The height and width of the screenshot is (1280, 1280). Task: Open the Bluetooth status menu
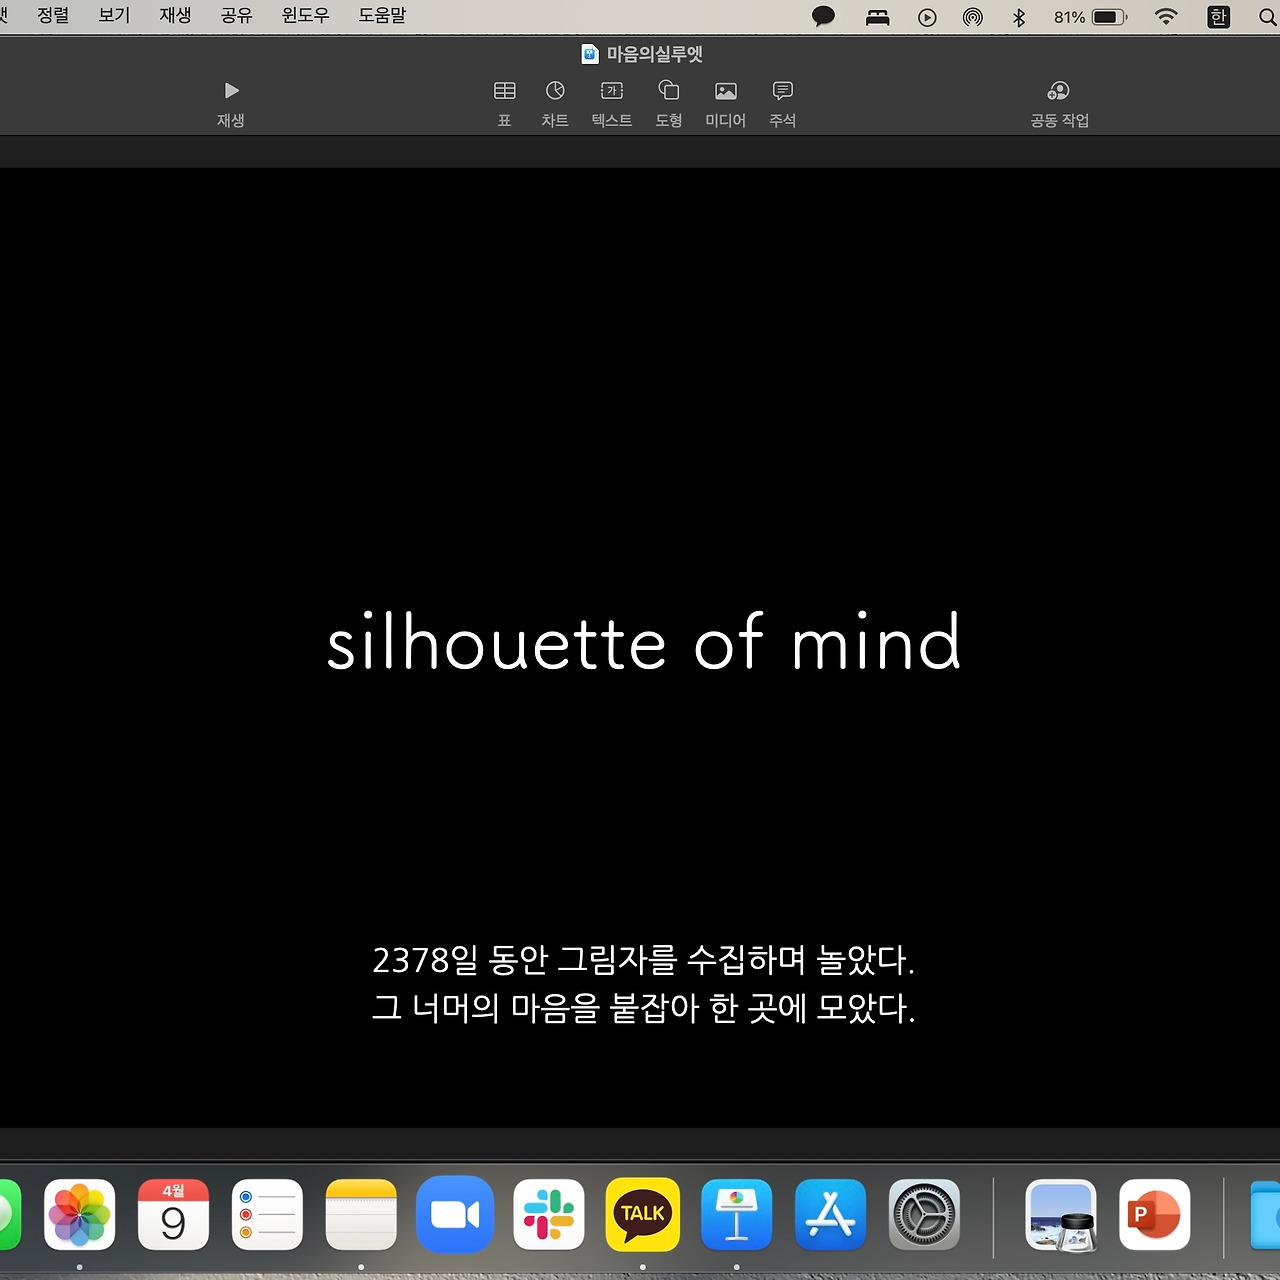[x=1019, y=17]
